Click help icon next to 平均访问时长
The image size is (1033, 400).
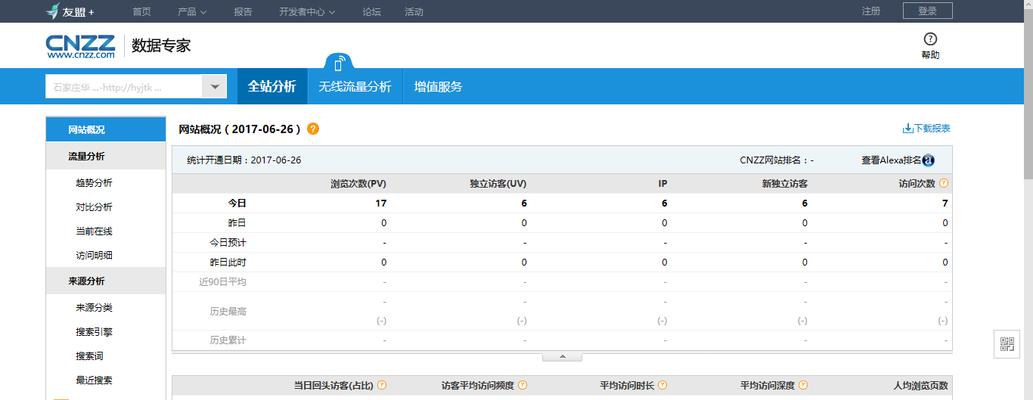pyautogui.click(x=663, y=385)
